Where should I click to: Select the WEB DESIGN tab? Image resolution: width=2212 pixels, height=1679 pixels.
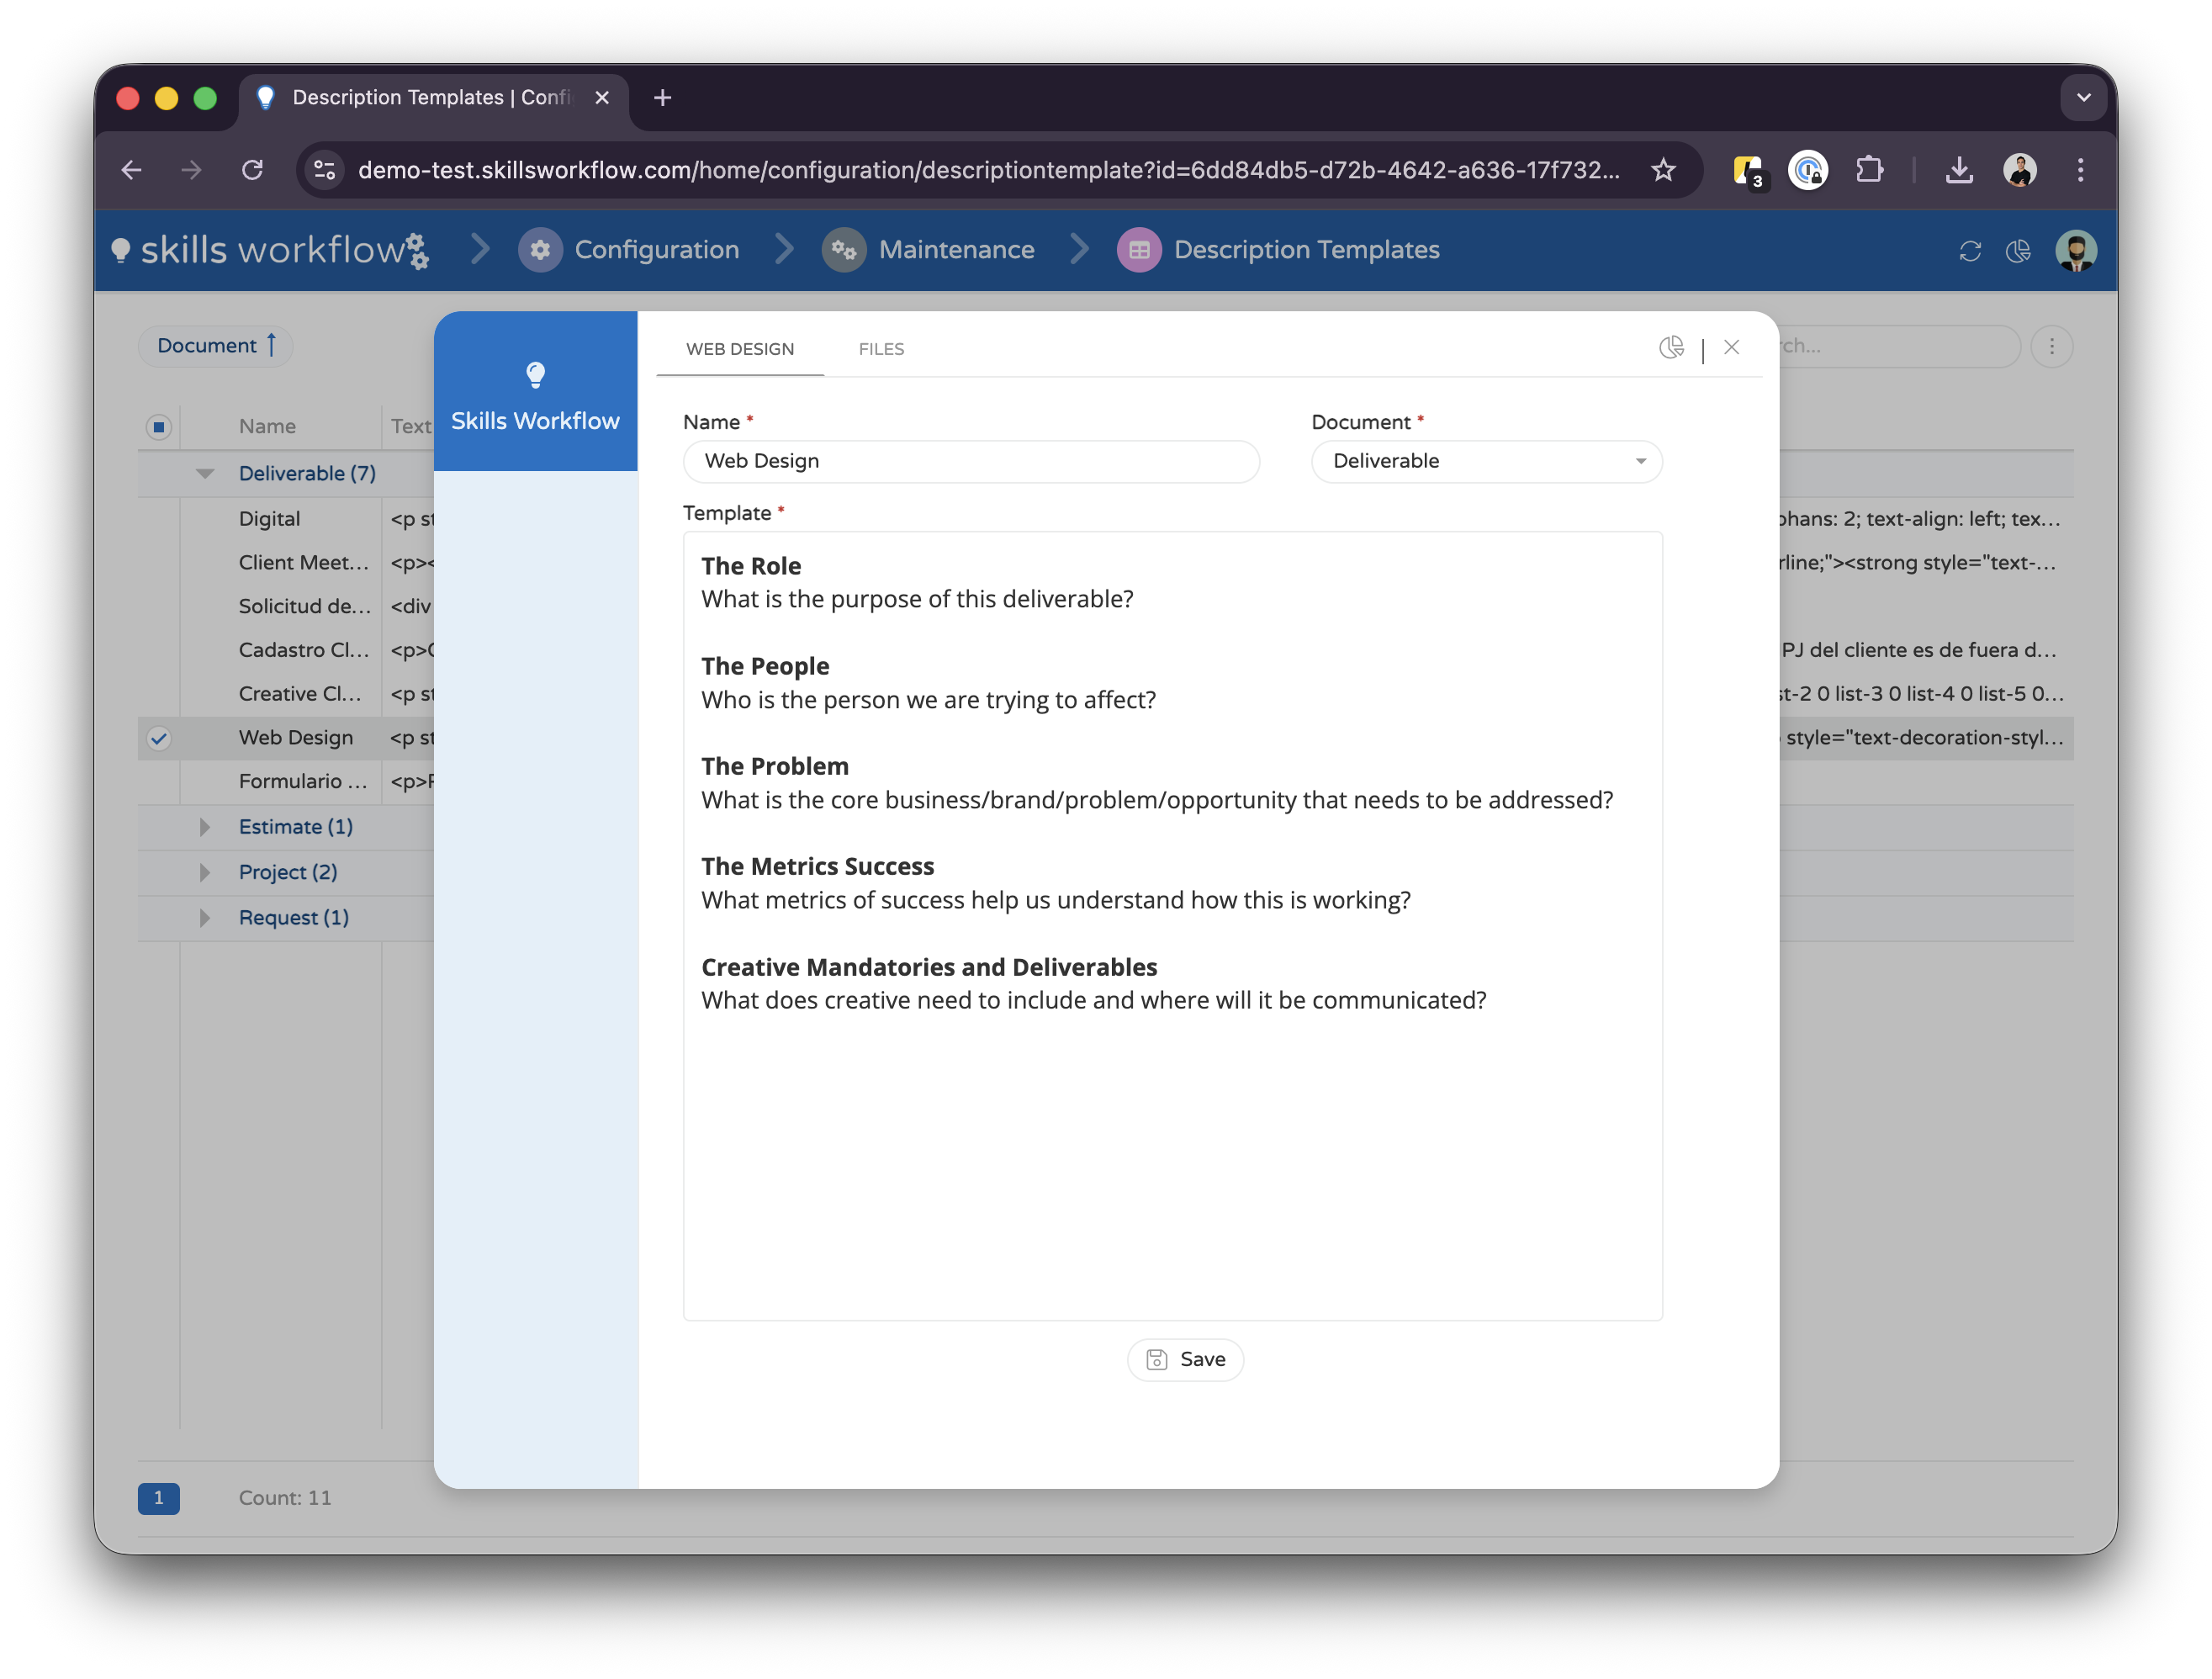(739, 349)
